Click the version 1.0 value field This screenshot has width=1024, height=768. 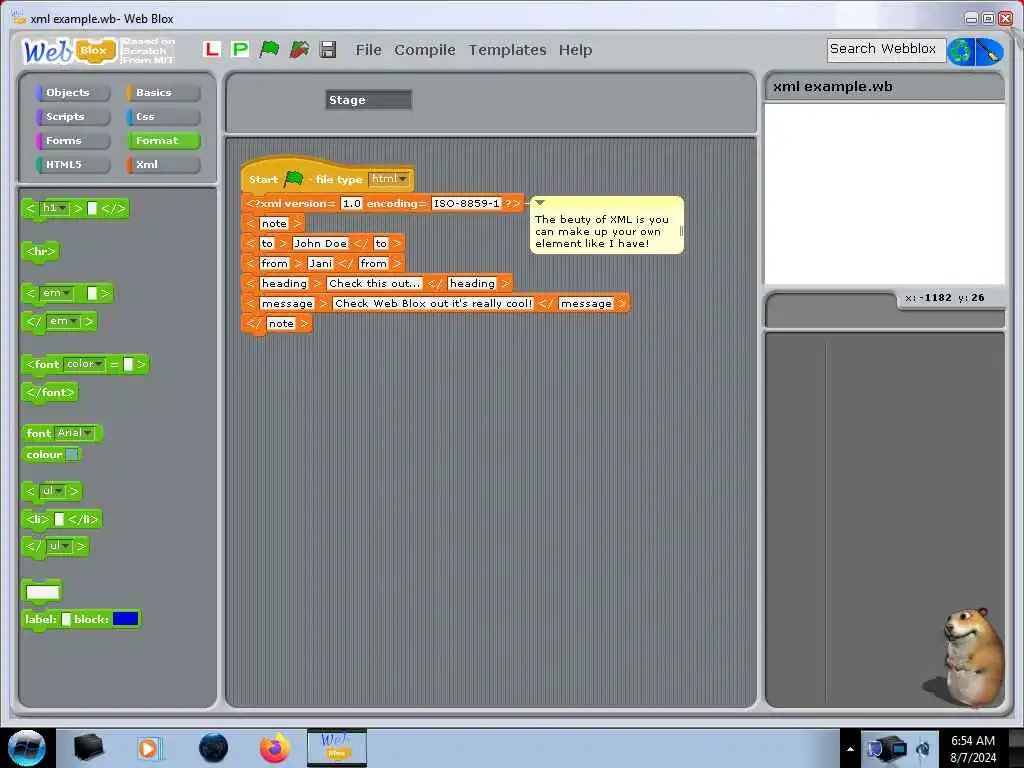coord(351,204)
